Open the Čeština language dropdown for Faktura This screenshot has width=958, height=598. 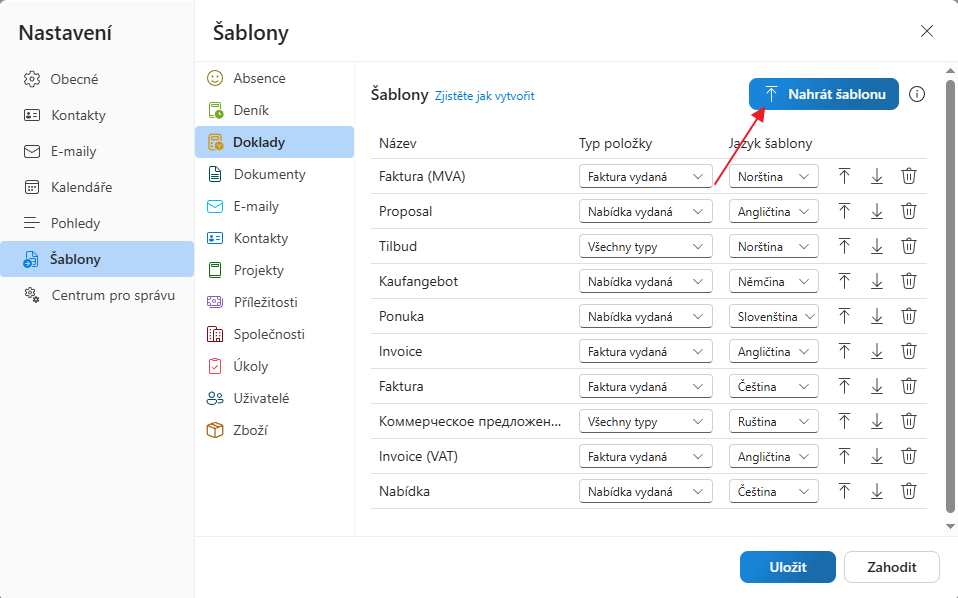[772, 386]
